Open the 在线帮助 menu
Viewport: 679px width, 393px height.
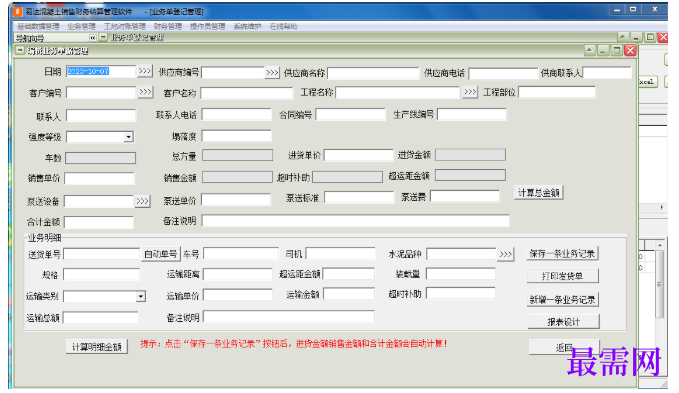click(x=283, y=26)
